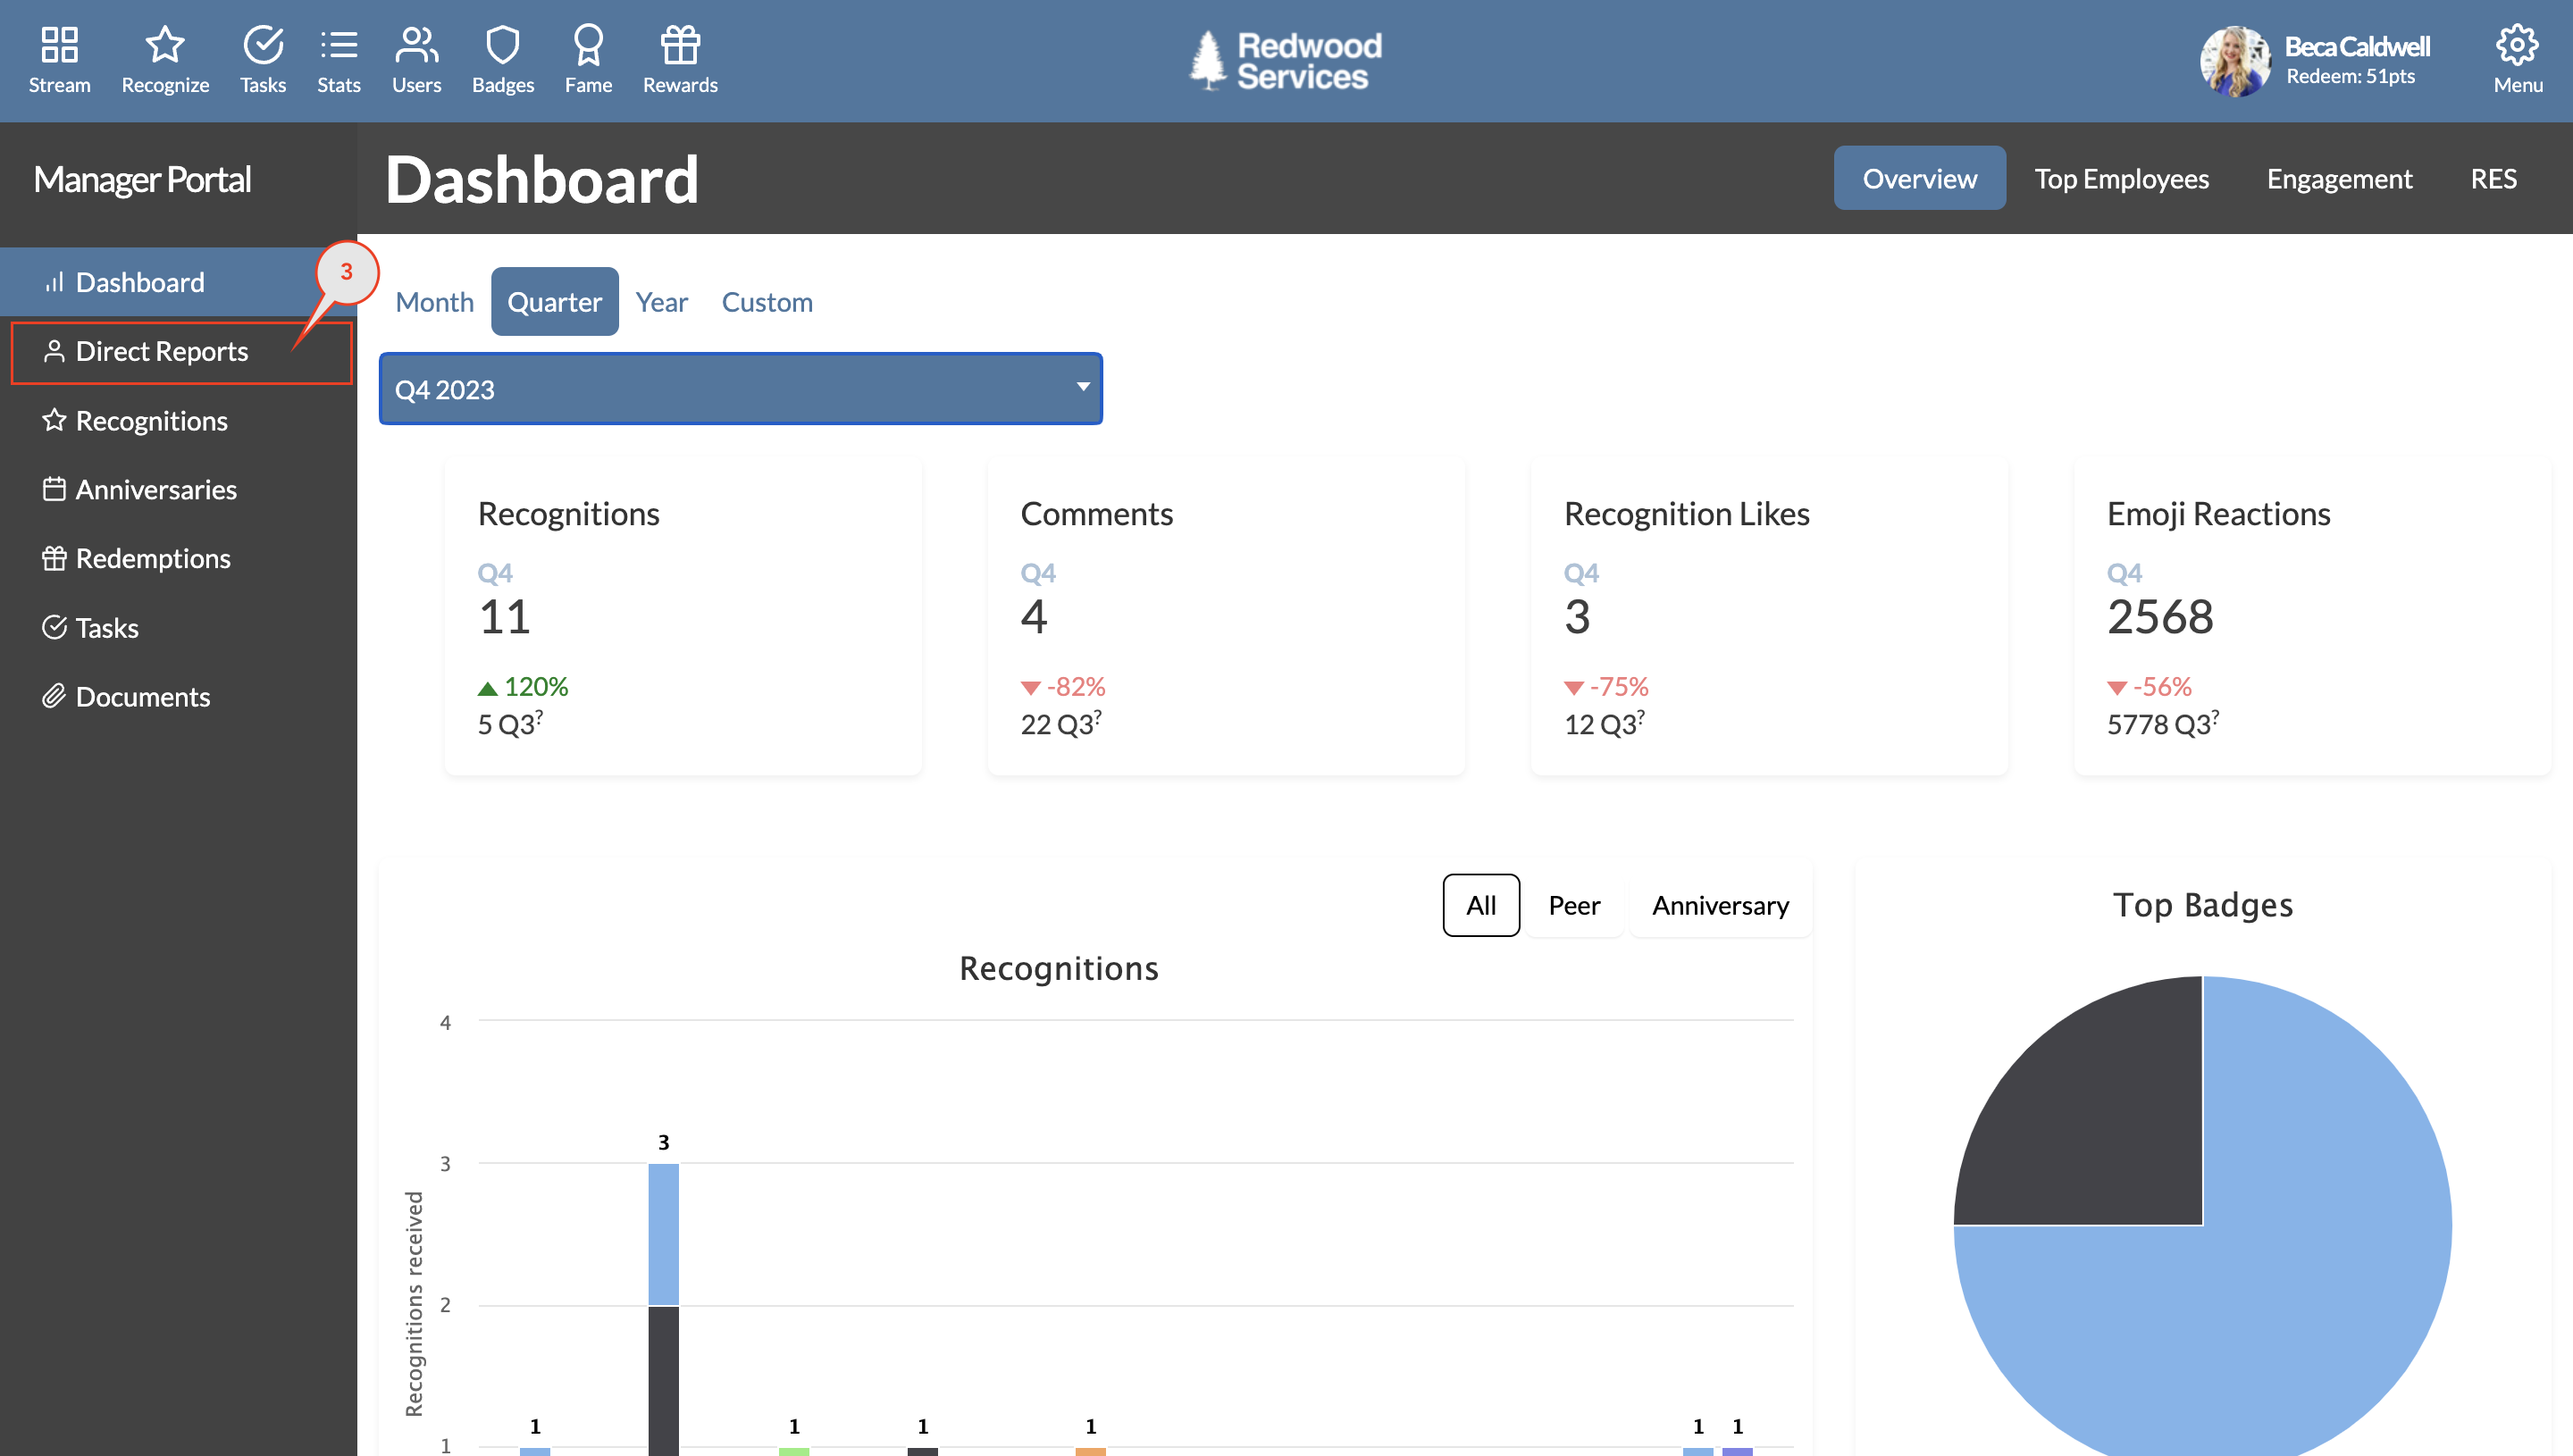Expand the Q4 2023 quarter dropdown

[741, 389]
